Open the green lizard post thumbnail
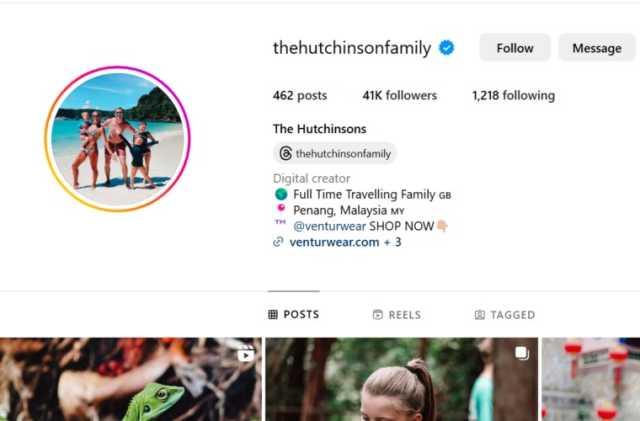This screenshot has width=640, height=421. [131, 379]
